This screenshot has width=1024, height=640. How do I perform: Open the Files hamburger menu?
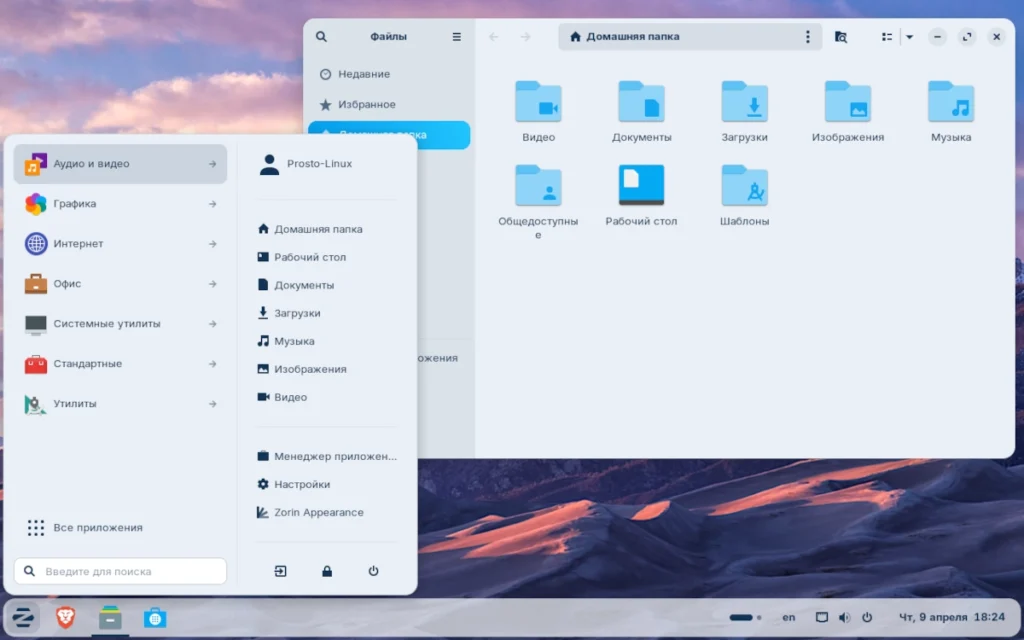point(456,37)
